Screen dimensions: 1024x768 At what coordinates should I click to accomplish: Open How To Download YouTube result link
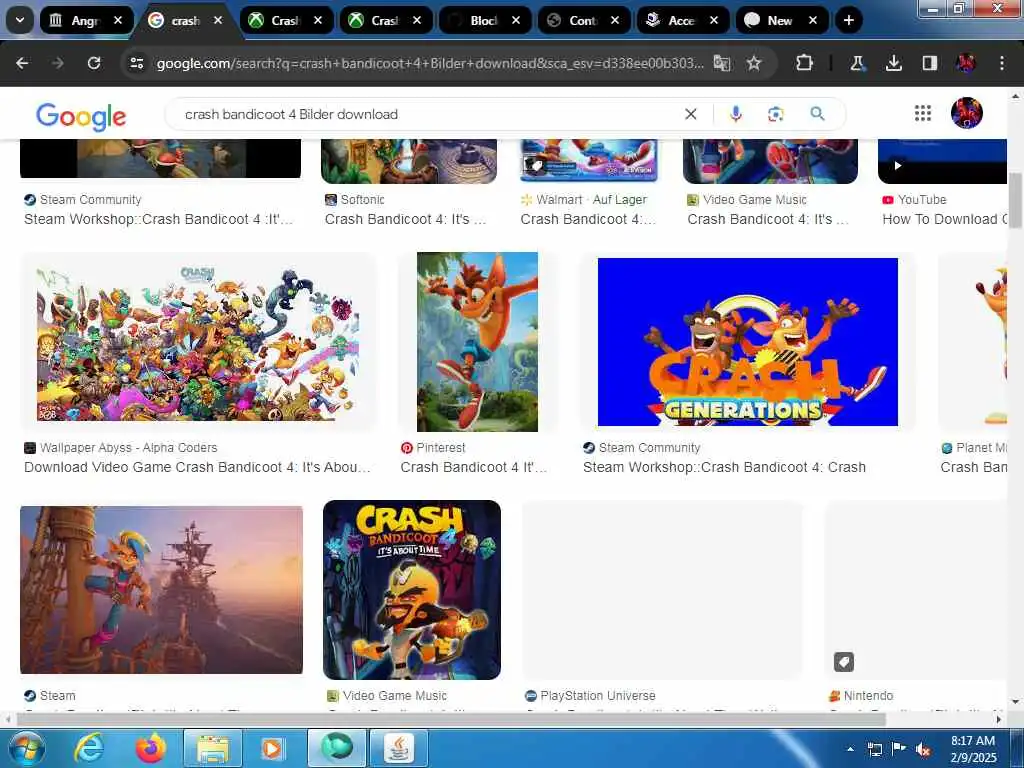point(944,219)
